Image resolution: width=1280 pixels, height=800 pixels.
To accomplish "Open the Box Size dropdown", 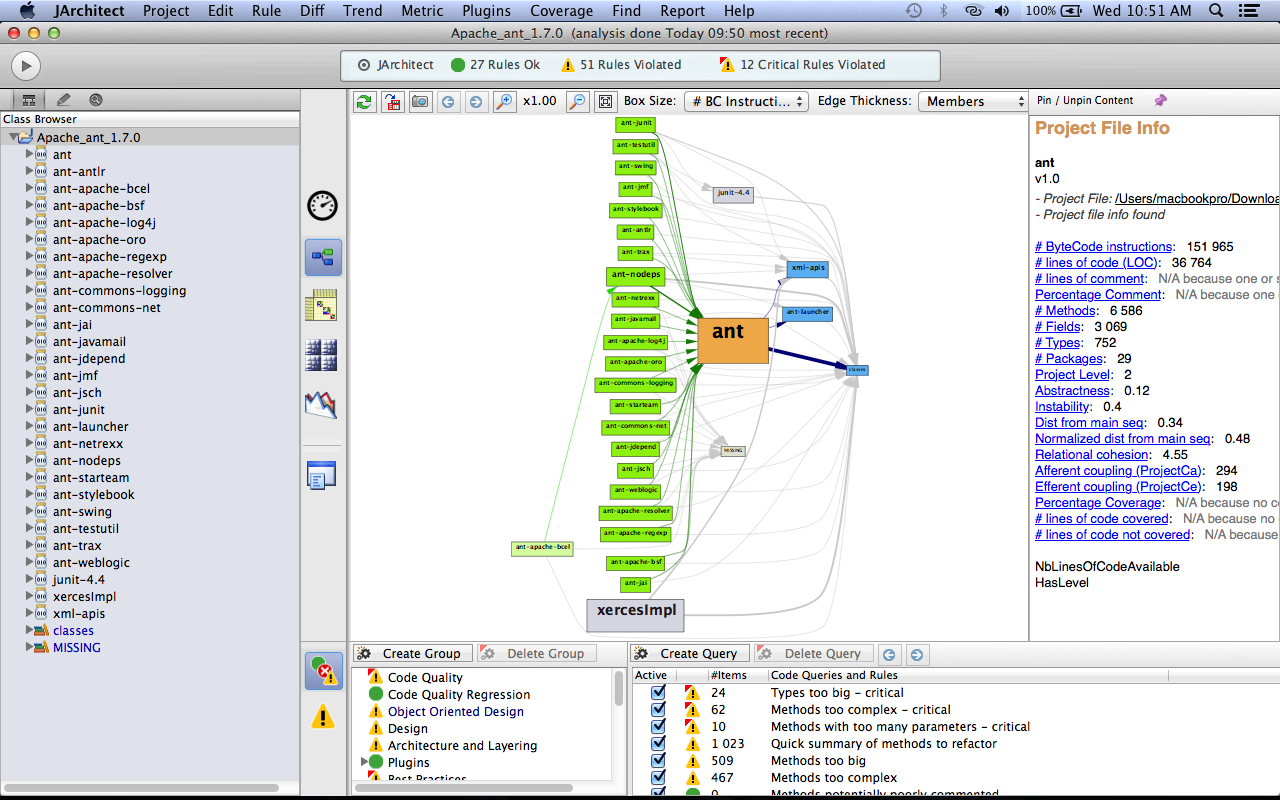I will [746, 101].
